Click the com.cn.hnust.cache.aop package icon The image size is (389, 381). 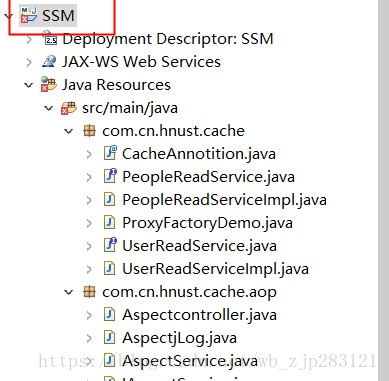click(x=89, y=292)
